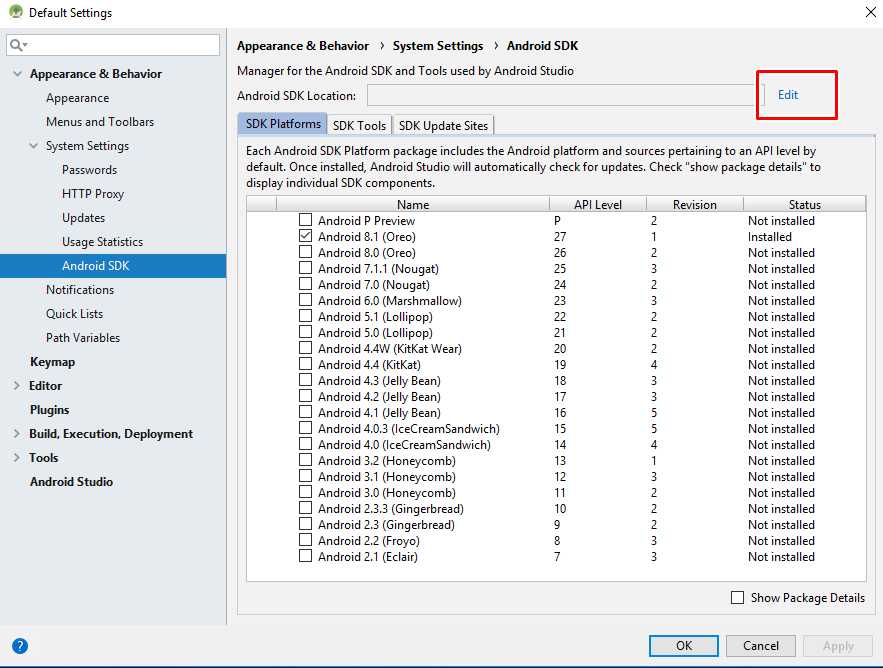
Task: Switch to the SDK Tools tab
Action: pos(359,126)
